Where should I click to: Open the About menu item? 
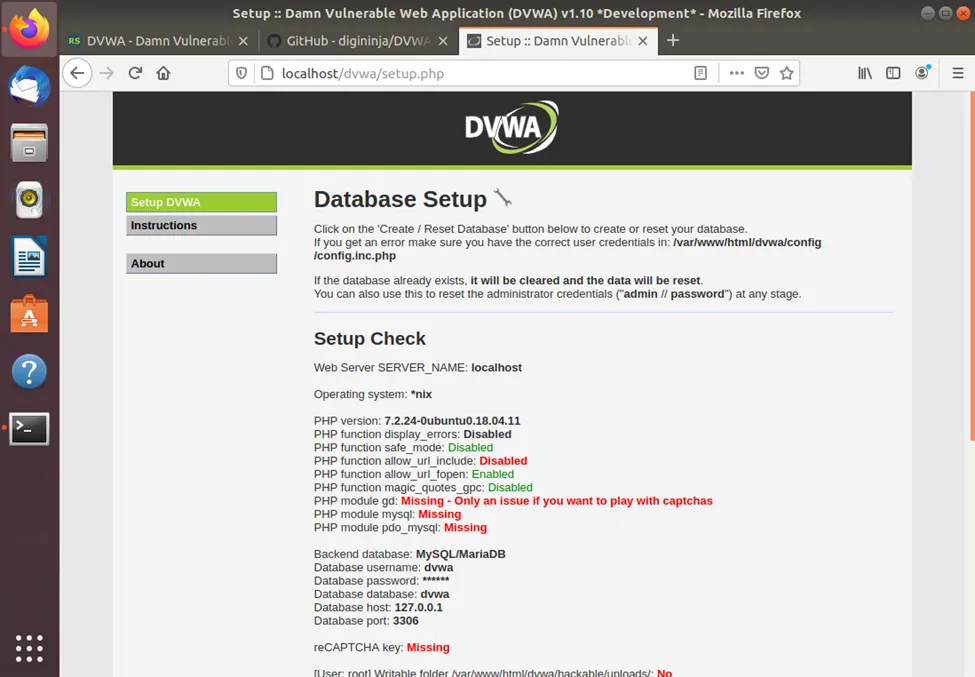[201, 264]
